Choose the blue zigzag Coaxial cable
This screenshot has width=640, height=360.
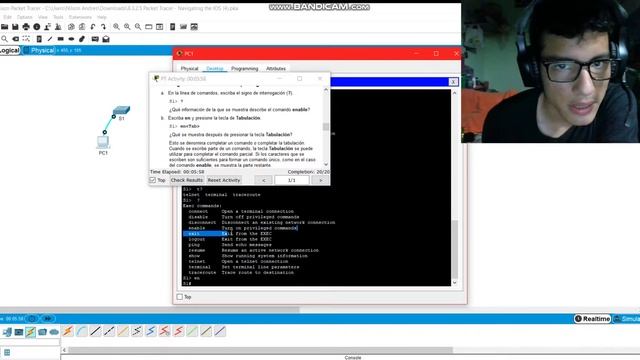tap(151, 331)
